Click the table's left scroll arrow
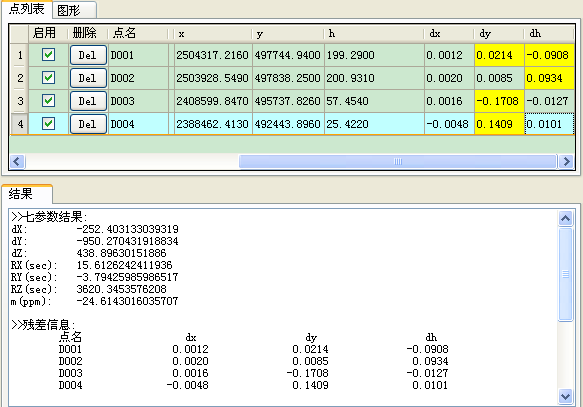 17,162
